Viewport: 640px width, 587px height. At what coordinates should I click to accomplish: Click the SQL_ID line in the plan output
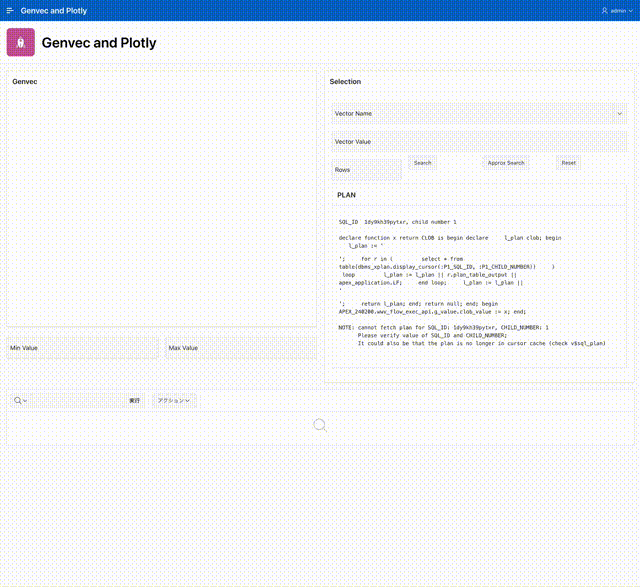(398, 222)
